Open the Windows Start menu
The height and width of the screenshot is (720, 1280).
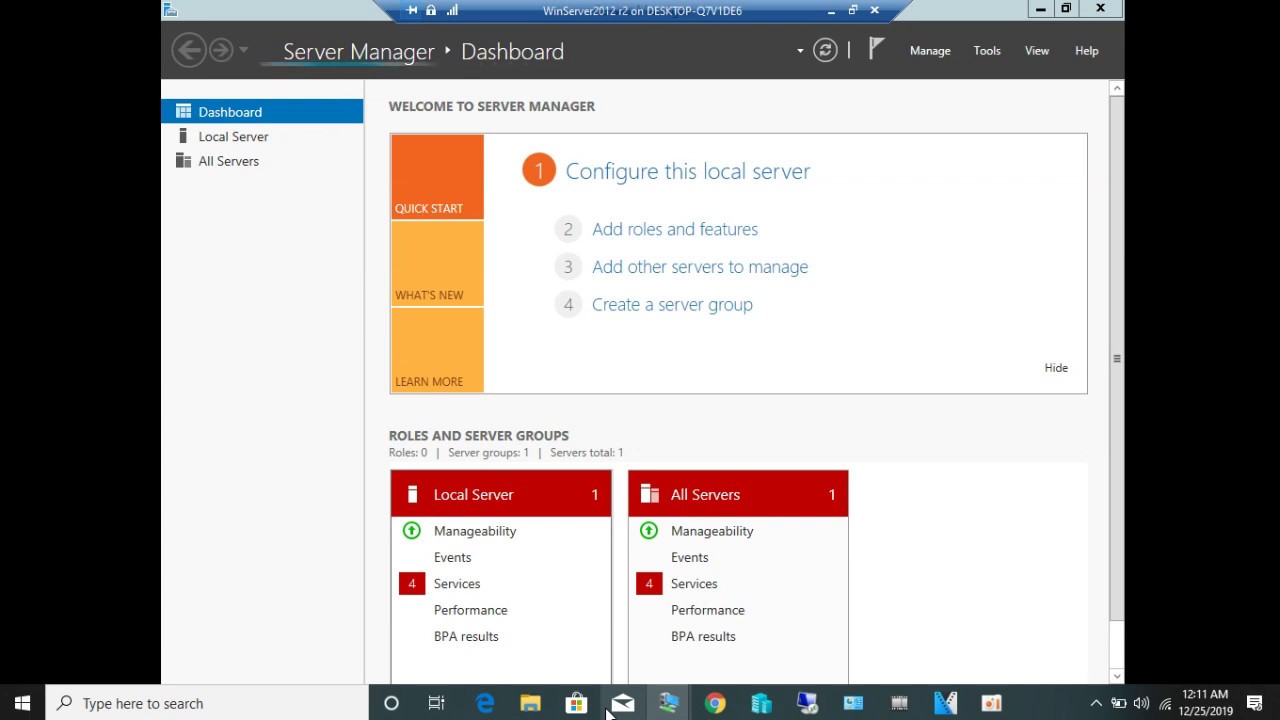tap(22, 703)
